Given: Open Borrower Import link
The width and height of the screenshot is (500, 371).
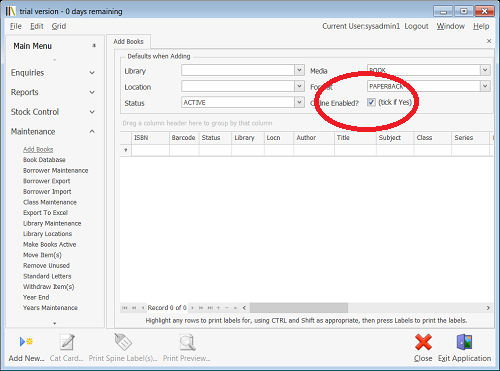Looking at the screenshot, I should pyautogui.click(x=47, y=192).
